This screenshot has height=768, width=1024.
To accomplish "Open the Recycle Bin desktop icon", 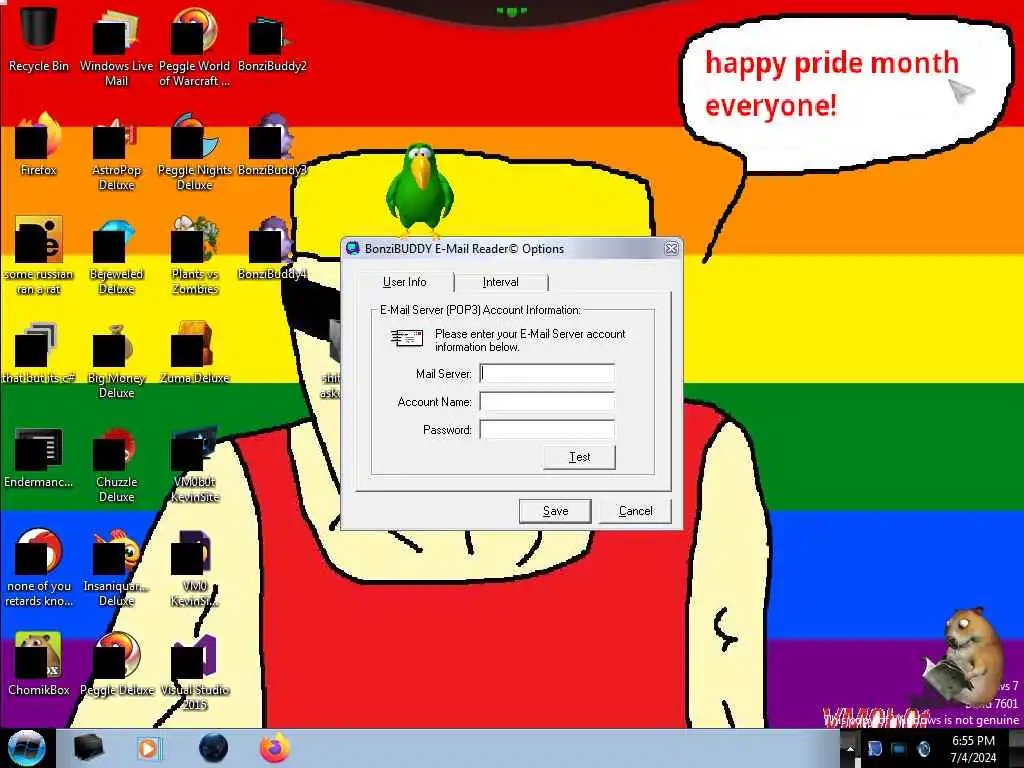I will tap(39, 37).
